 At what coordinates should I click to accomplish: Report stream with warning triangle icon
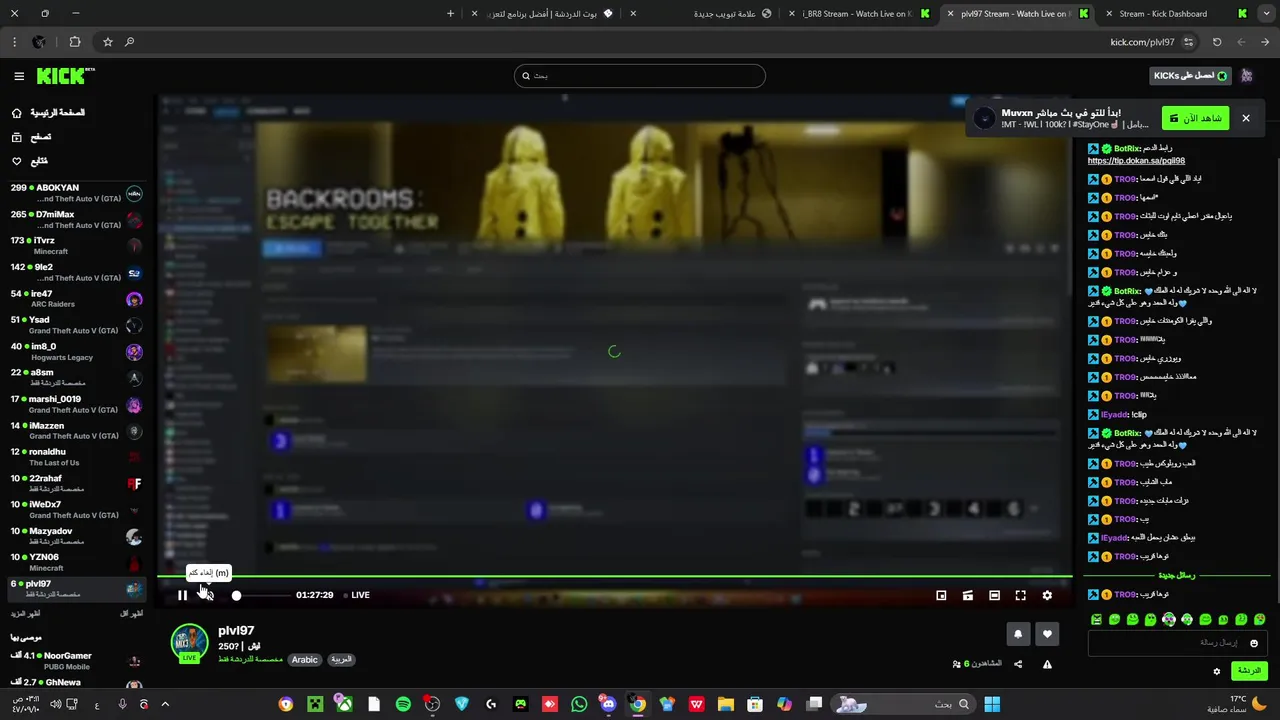[x=1047, y=664]
